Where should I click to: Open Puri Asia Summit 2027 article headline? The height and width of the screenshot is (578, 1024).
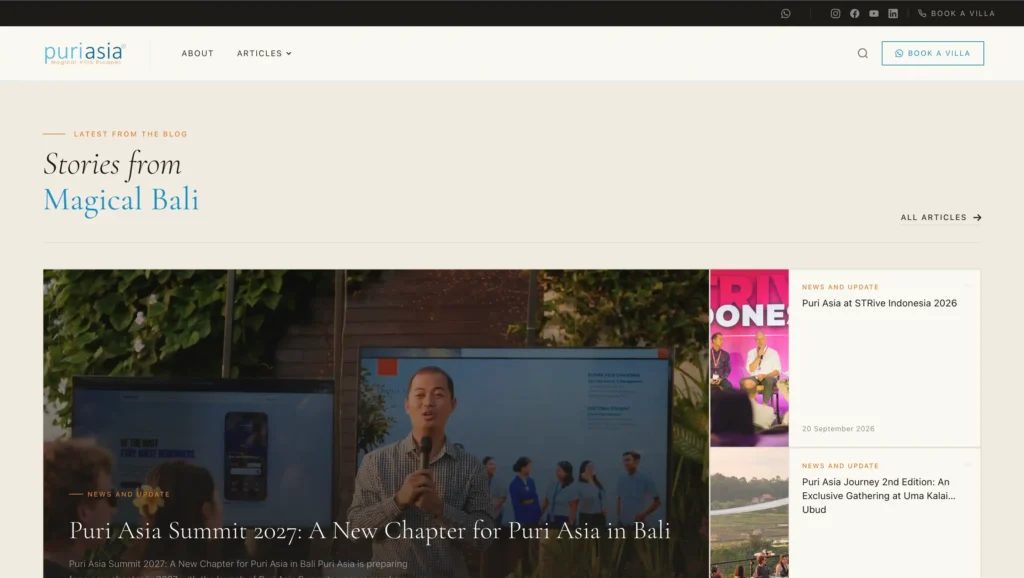pyautogui.click(x=370, y=530)
